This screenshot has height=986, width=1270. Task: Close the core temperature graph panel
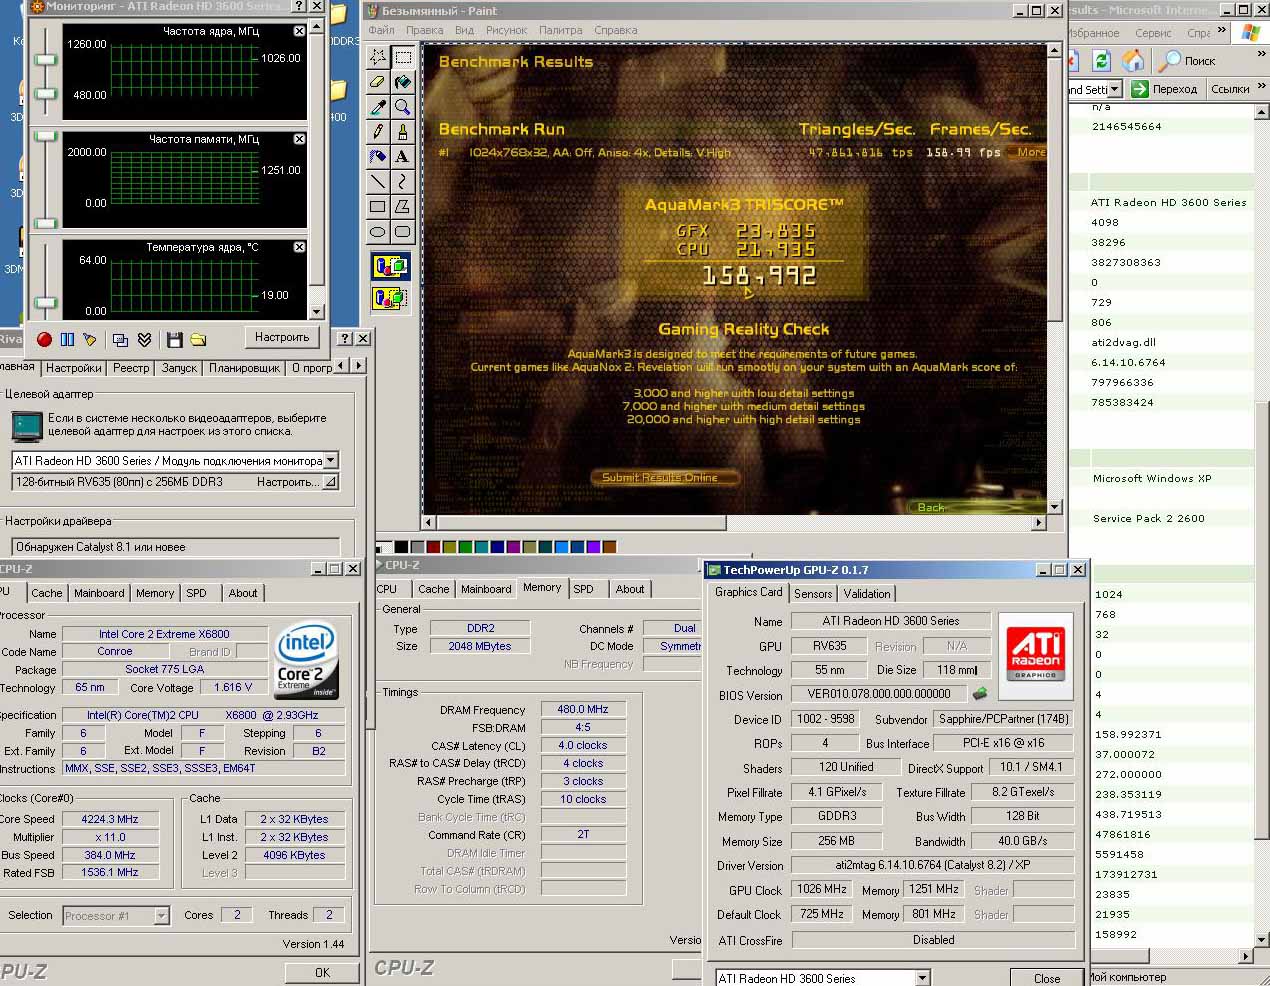pyautogui.click(x=299, y=247)
